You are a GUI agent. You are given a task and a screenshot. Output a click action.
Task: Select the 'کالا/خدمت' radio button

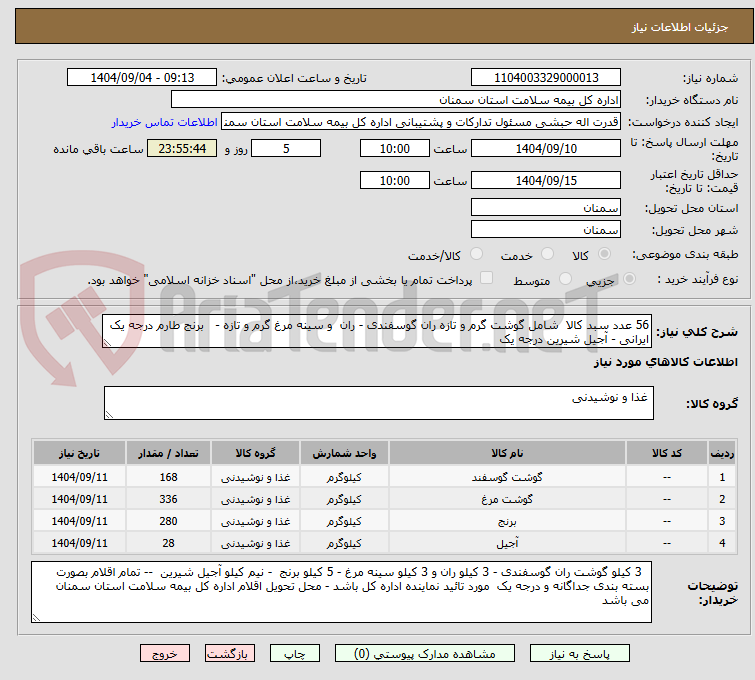click(x=476, y=254)
